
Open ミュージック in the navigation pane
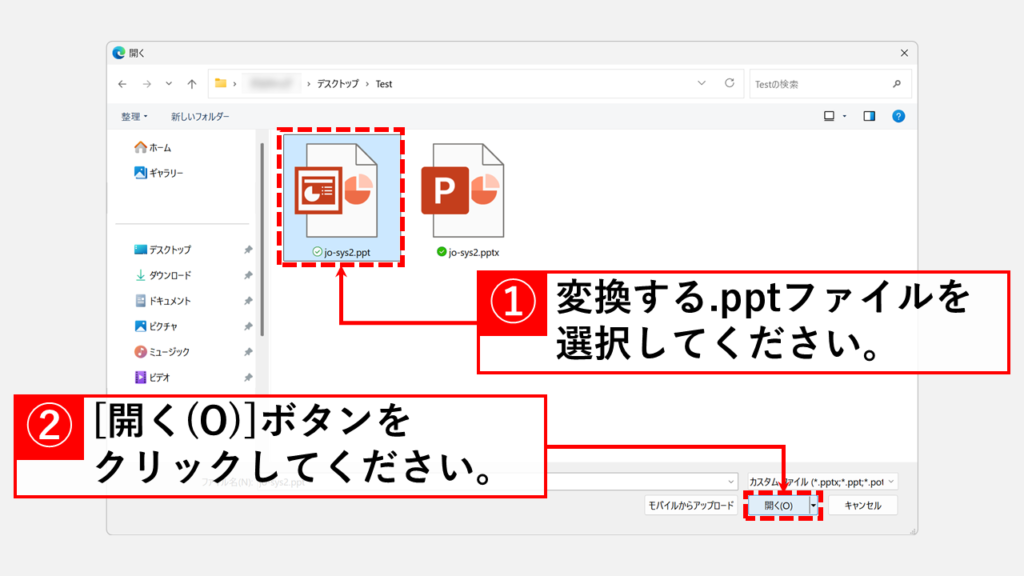[162, 351]
